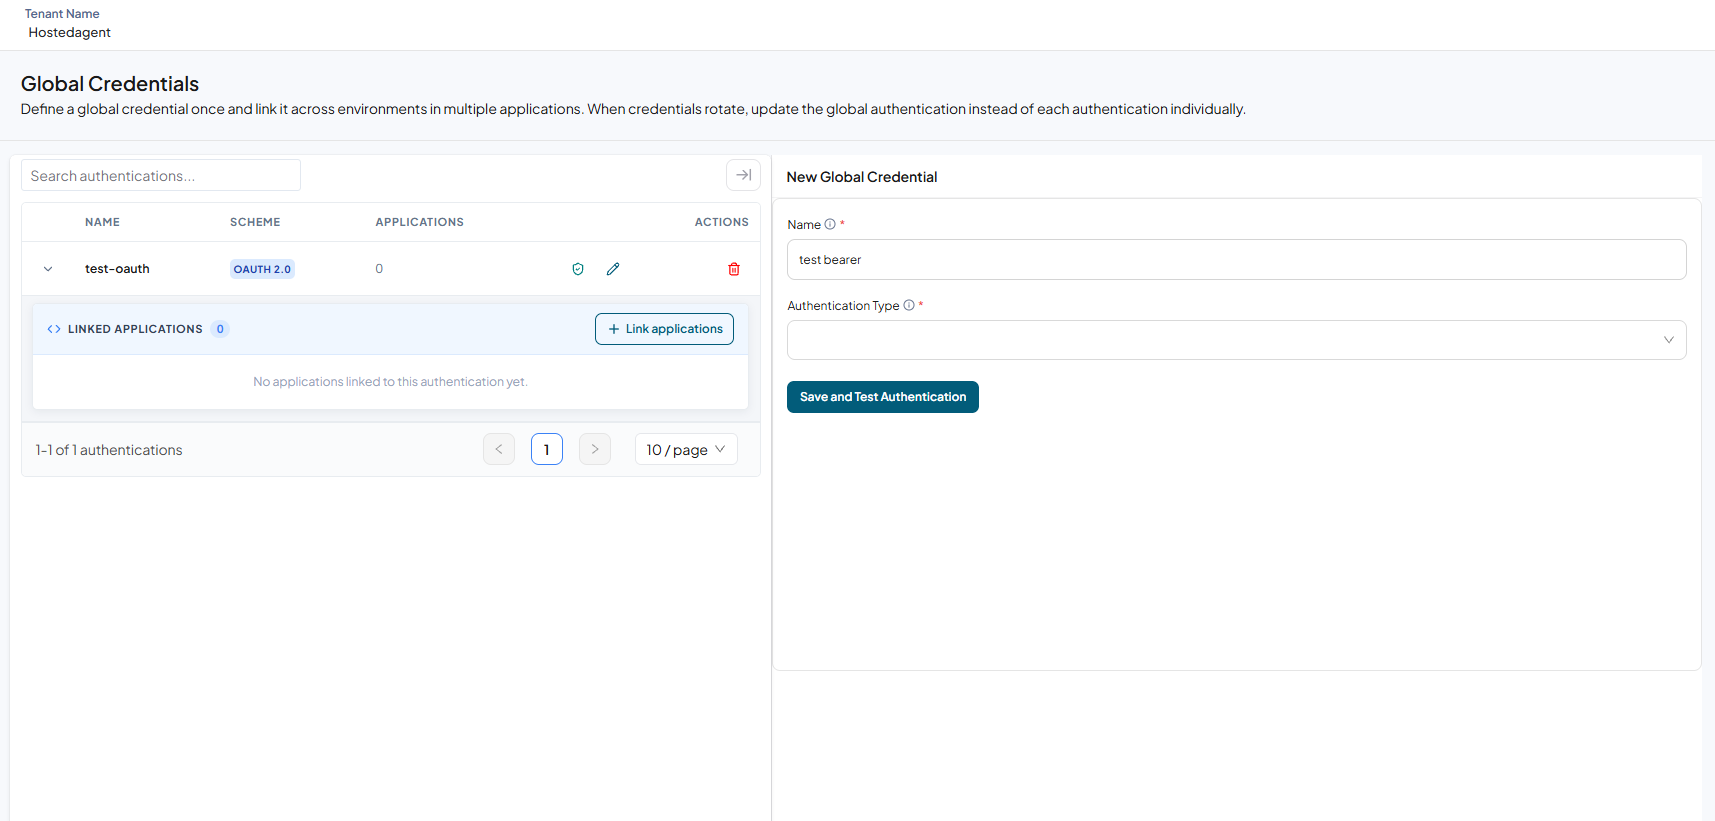Delete test-oauth using the red trash icon
The width and height of the screenshot is (1715, 821).
(734, 269)
